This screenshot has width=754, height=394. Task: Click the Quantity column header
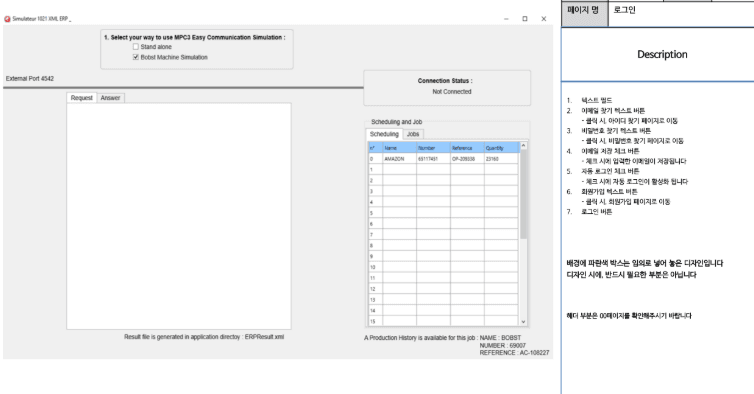coord(502,148)
